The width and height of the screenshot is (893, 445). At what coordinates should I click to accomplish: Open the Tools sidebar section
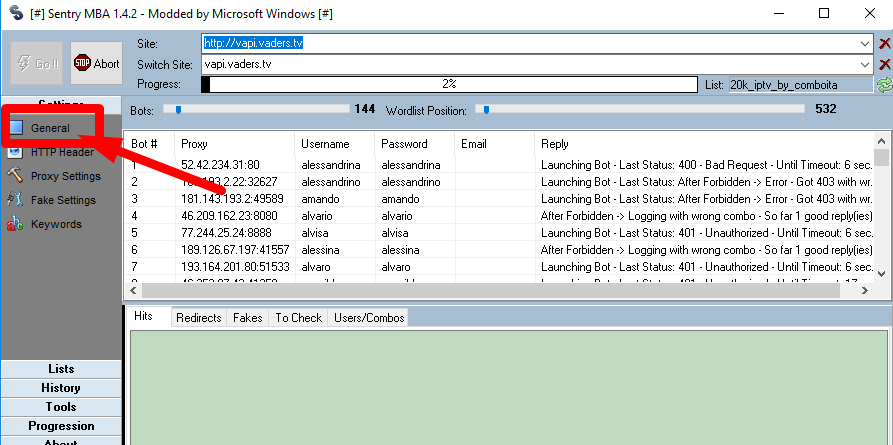(61, 407)
